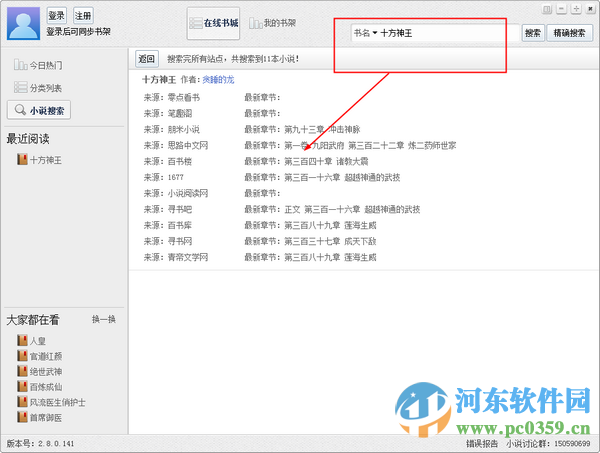Screen dimensions: 600x453
Task: Click the magnifier icon in 小说搜索
Action: click(x=20, y=110)
